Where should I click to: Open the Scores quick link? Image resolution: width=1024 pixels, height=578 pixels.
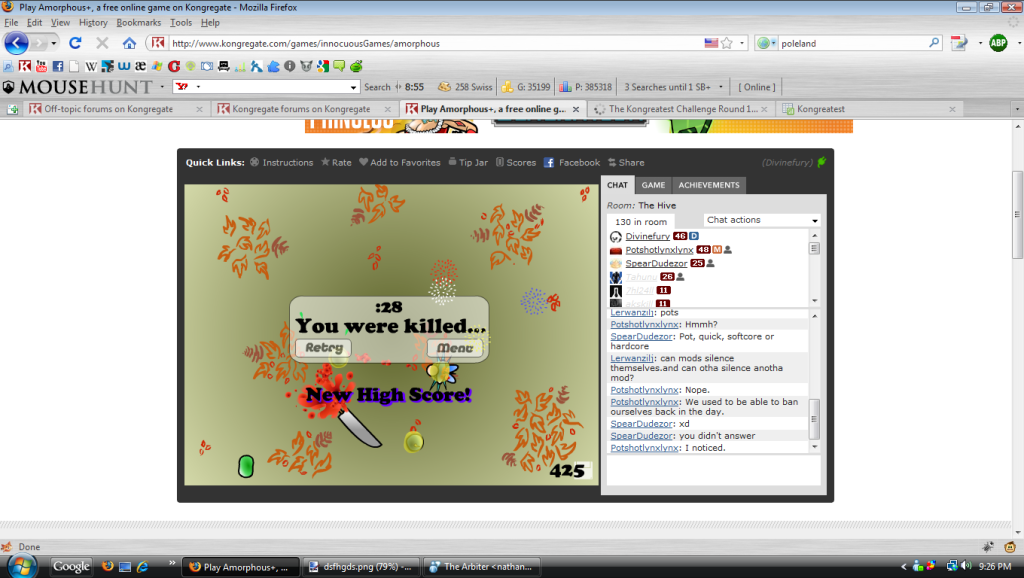(516, 163)
